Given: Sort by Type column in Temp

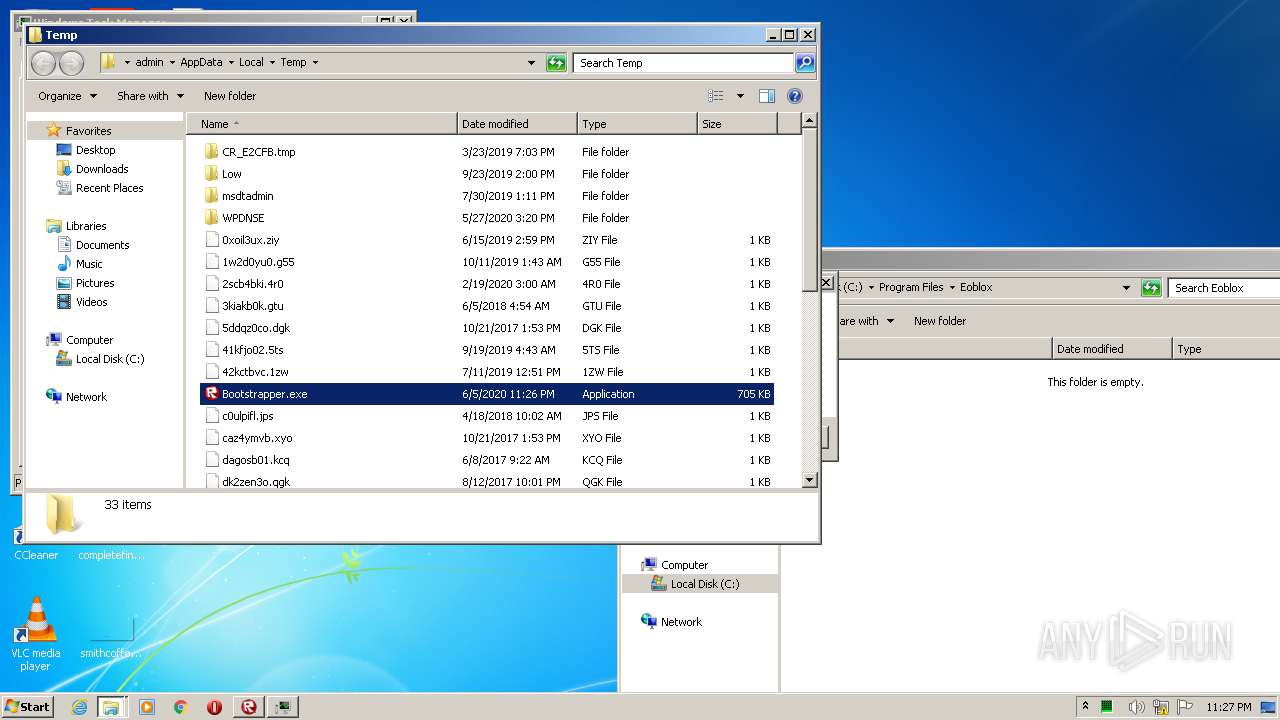Looking at the screenshot, I should tap(637, 124).
